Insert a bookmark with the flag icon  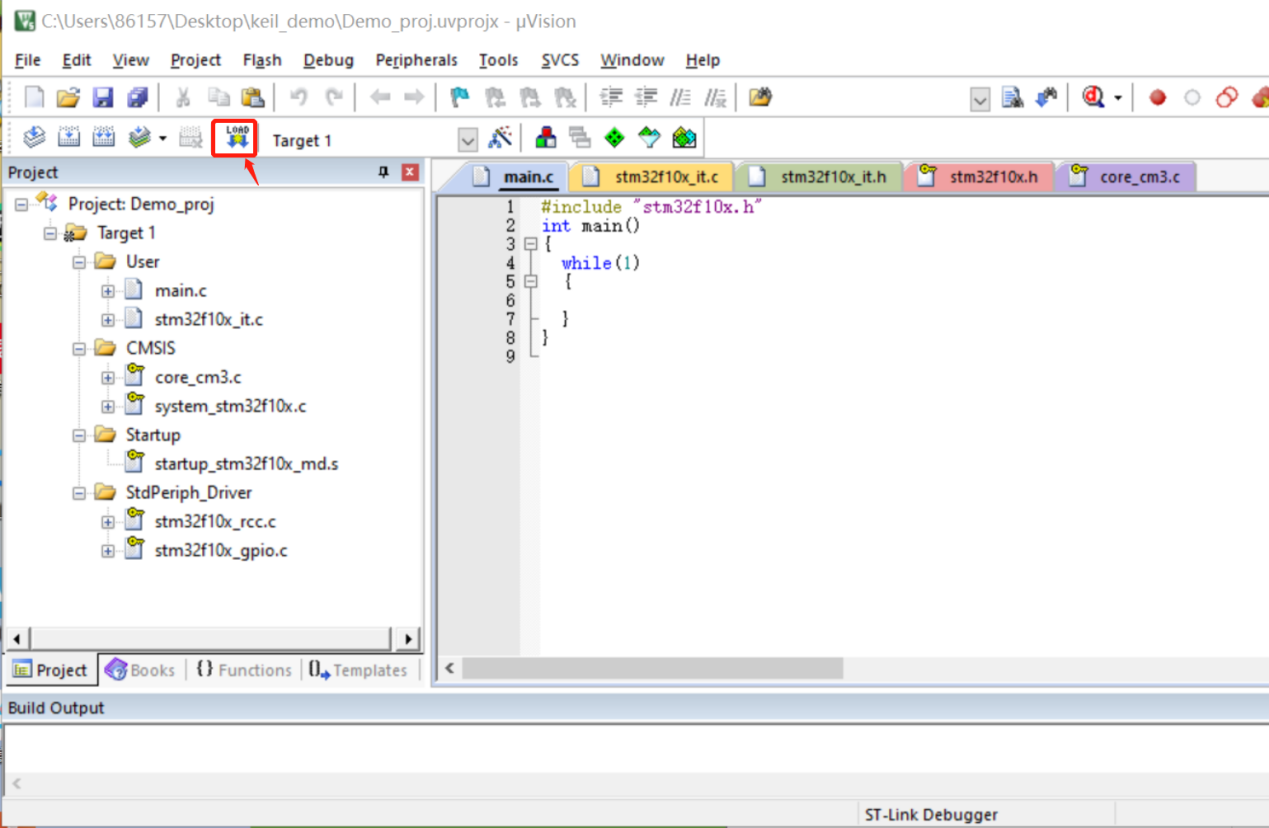click(459, 97)
